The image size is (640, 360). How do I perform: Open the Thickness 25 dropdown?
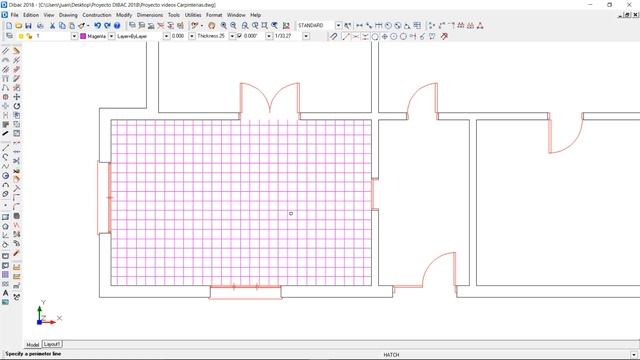(x=232, y=36)
